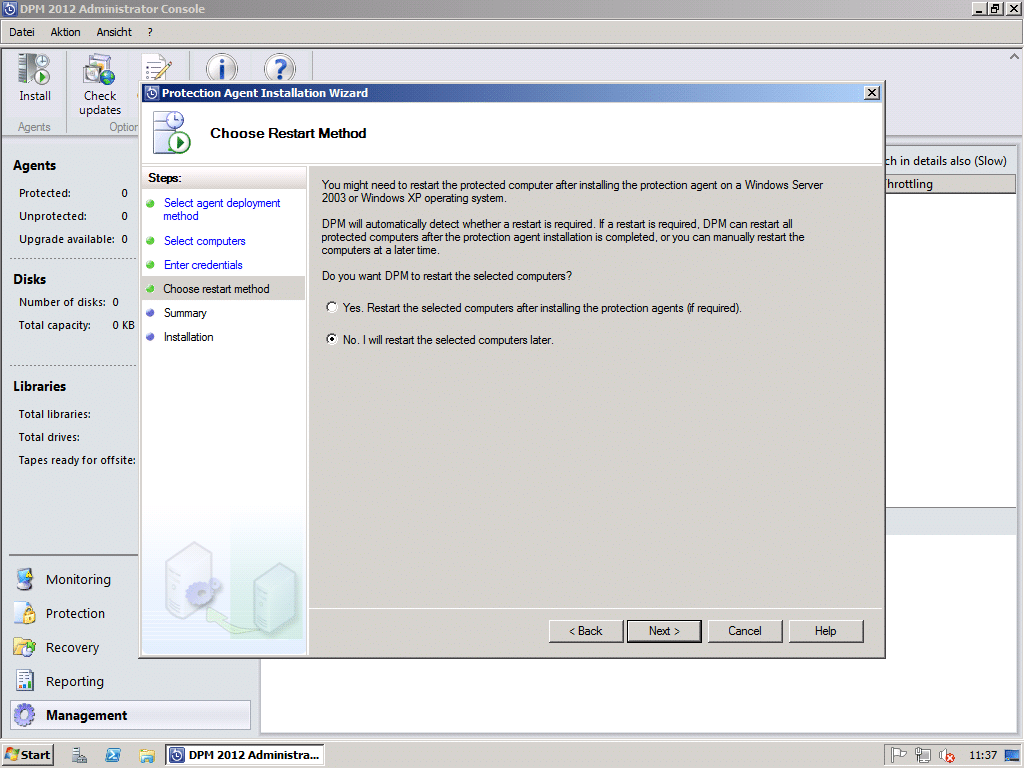This screenshot has height=768, width=1024.
Task: Open the Ansicht menu
Action: (x=114, y=32)
